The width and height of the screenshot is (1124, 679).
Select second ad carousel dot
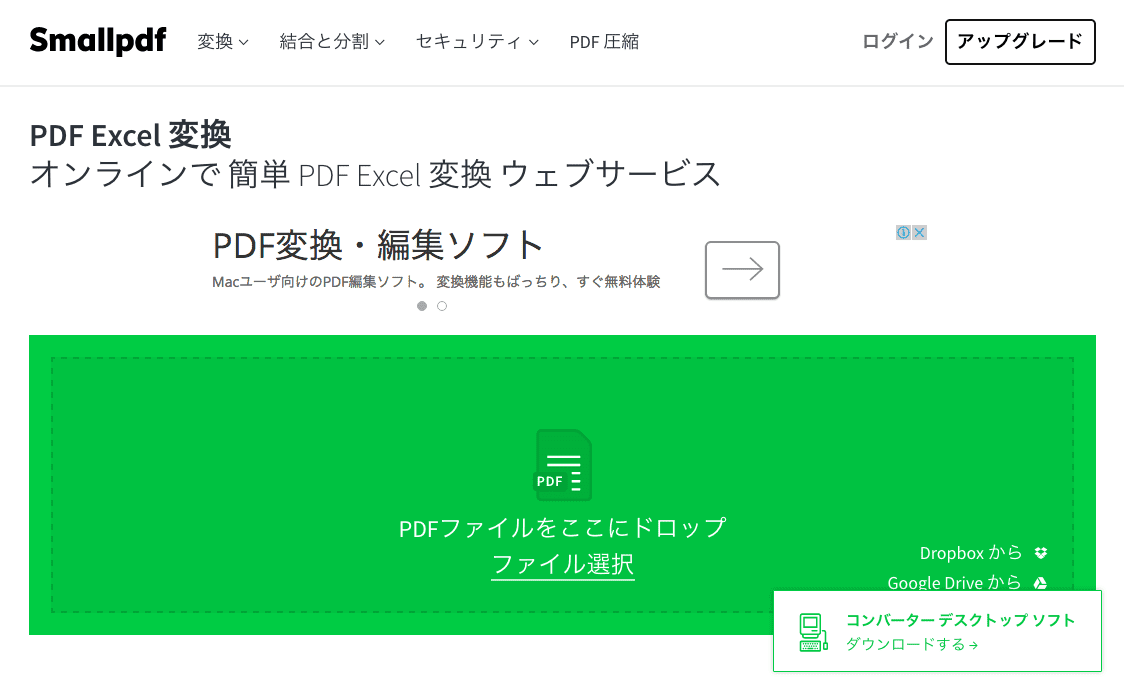tap(442, 306)
